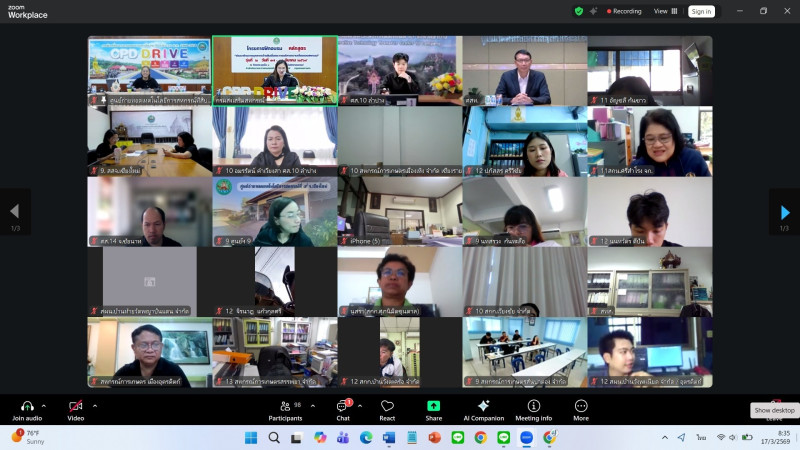Open the More options menu

[581, 406]
